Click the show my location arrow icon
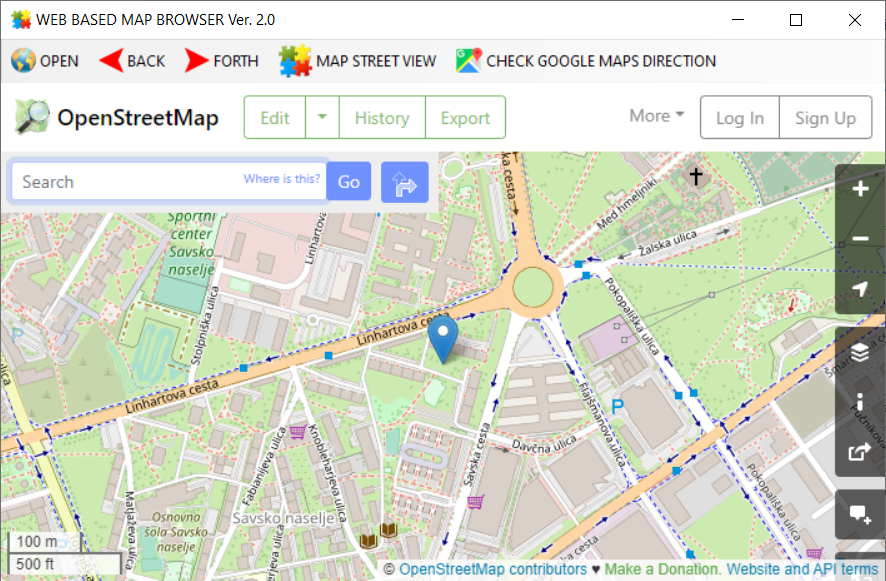This screenshot has height=581, width=886. pos(860,289)
